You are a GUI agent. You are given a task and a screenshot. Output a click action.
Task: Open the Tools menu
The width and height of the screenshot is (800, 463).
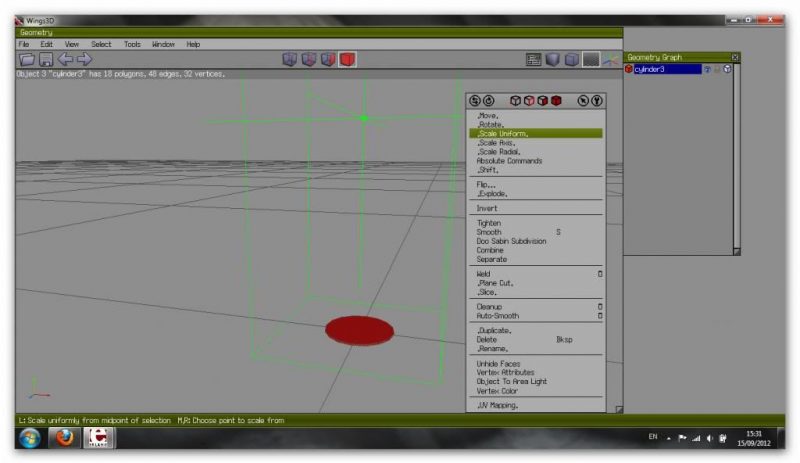pyautogui.click(x=132, y=45)
